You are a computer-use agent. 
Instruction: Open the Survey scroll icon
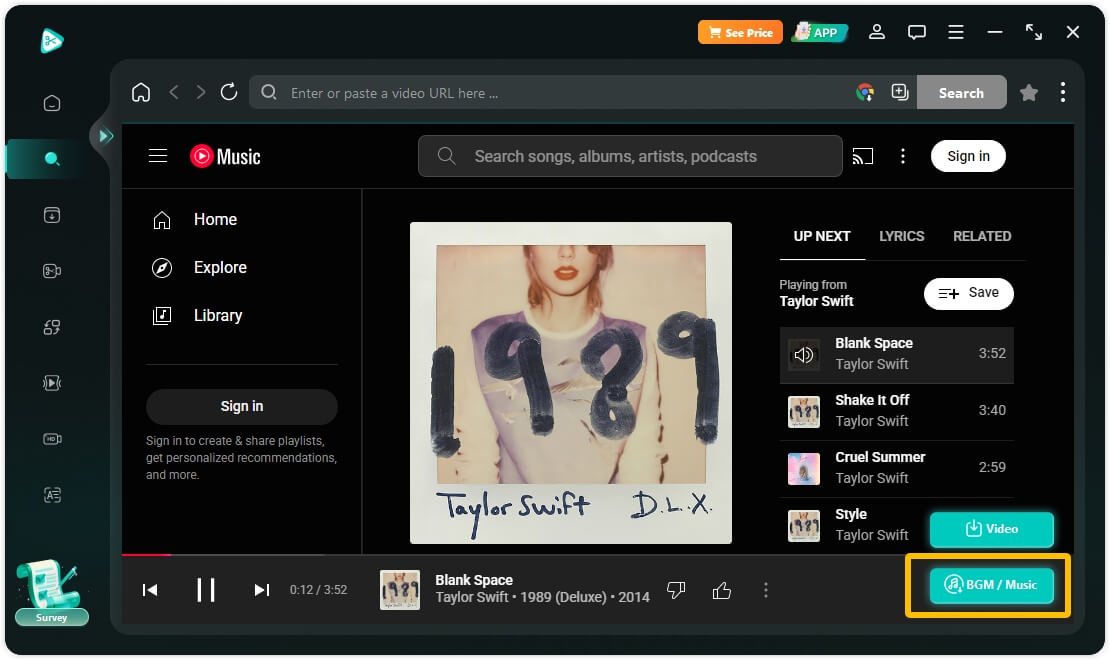51,592
